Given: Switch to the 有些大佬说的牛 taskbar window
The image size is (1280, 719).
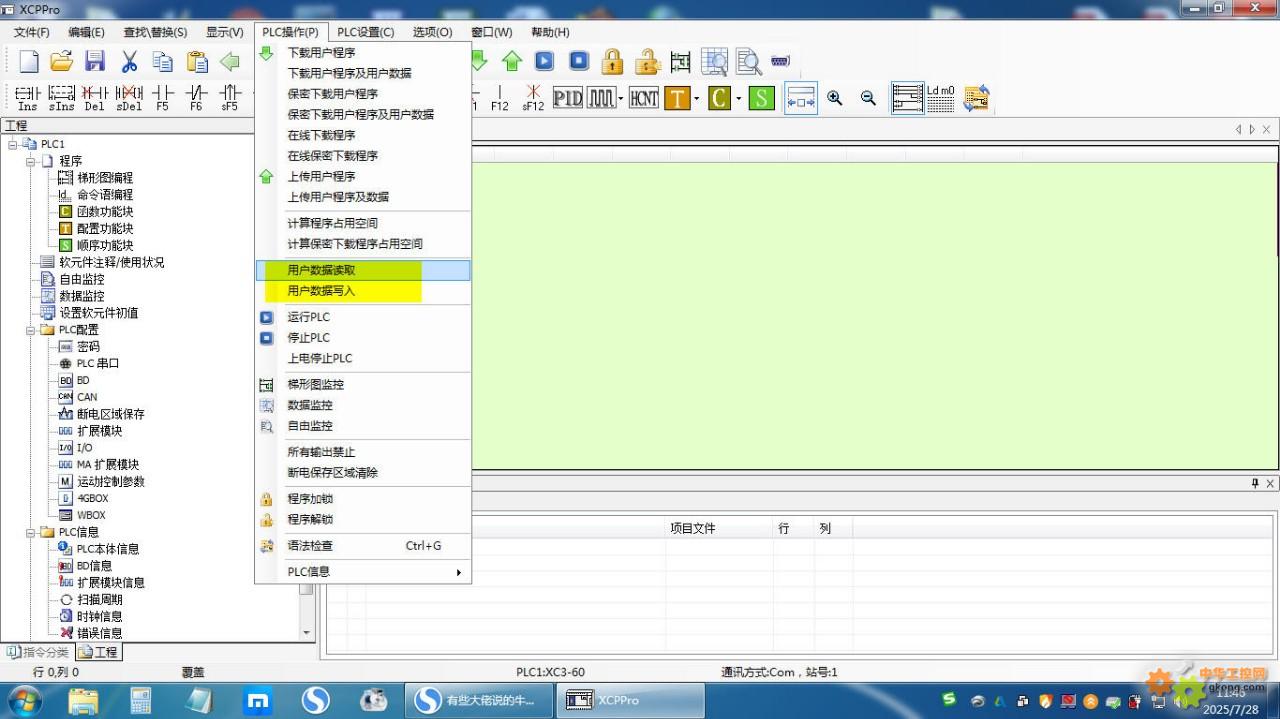Looking at the screenshot, I should click(478, 700).
